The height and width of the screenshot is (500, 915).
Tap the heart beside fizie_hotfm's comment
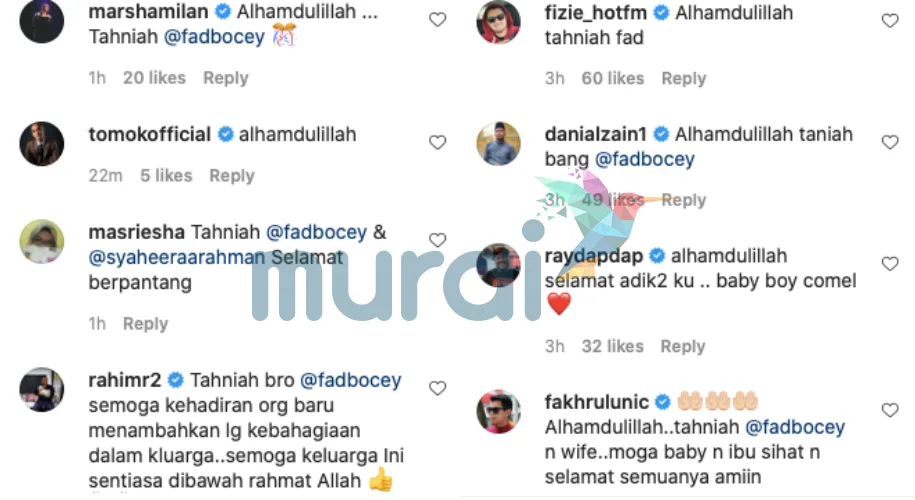(890, 21)
